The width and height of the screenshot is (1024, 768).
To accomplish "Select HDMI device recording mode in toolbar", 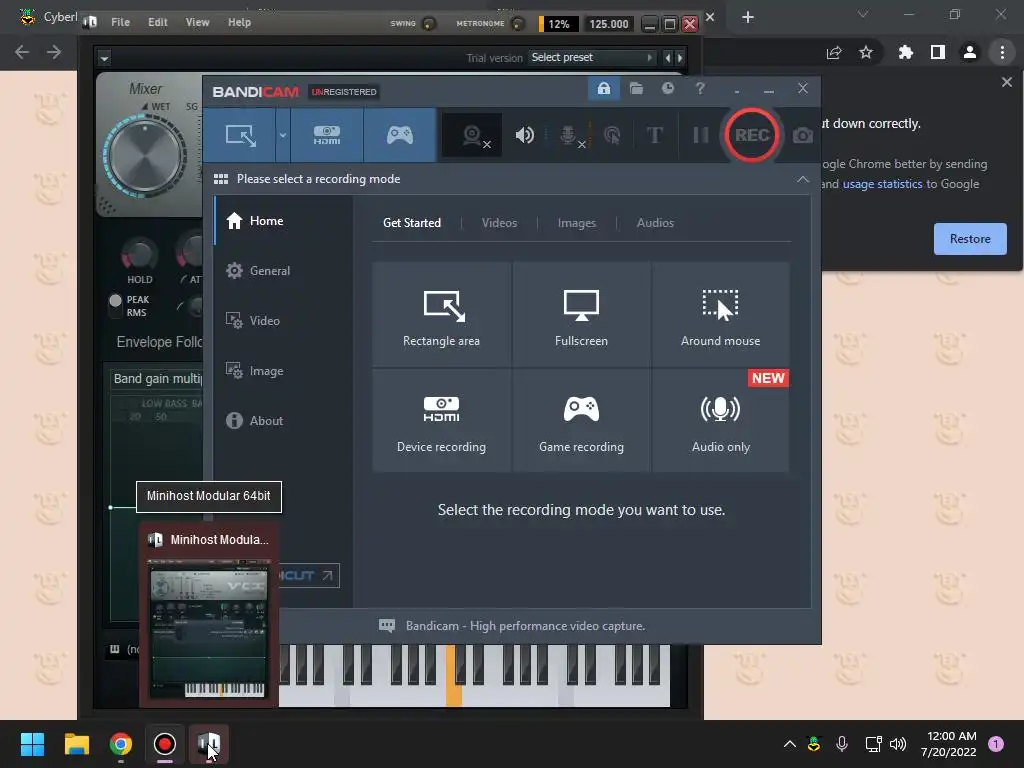I will (x=327, y=135).
